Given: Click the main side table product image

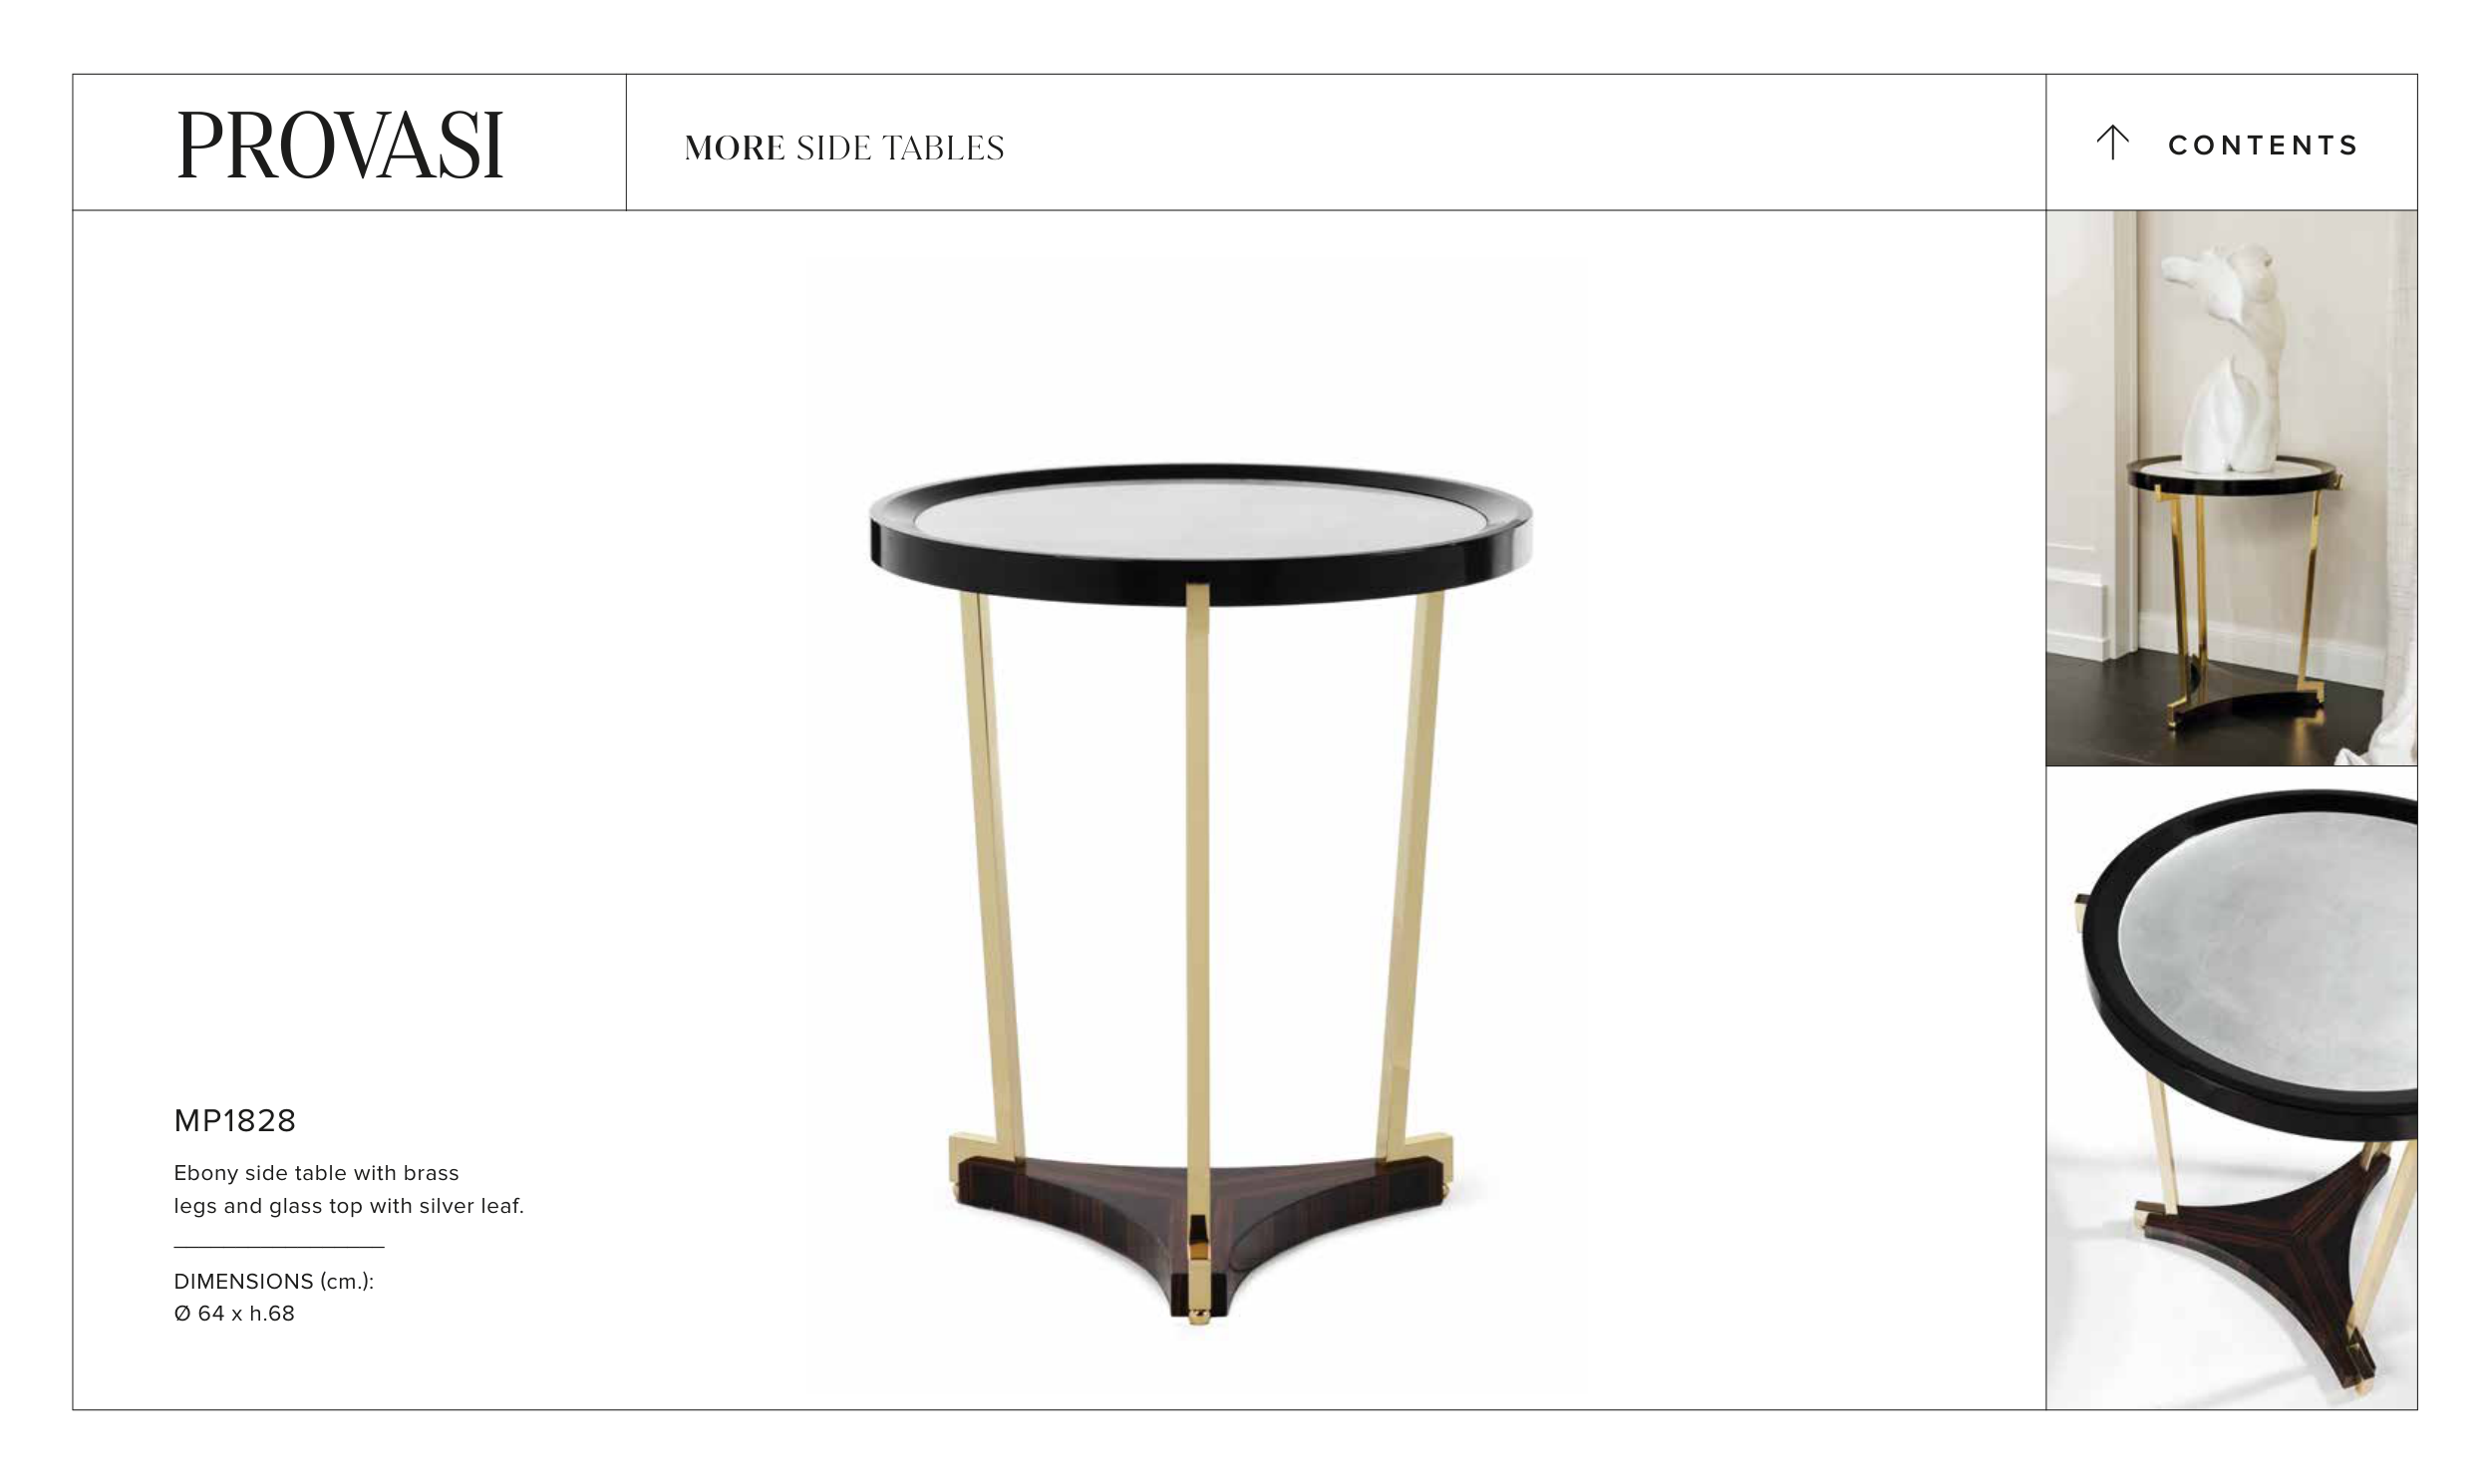Looking at the screenshot, I should pos(1200,893).
